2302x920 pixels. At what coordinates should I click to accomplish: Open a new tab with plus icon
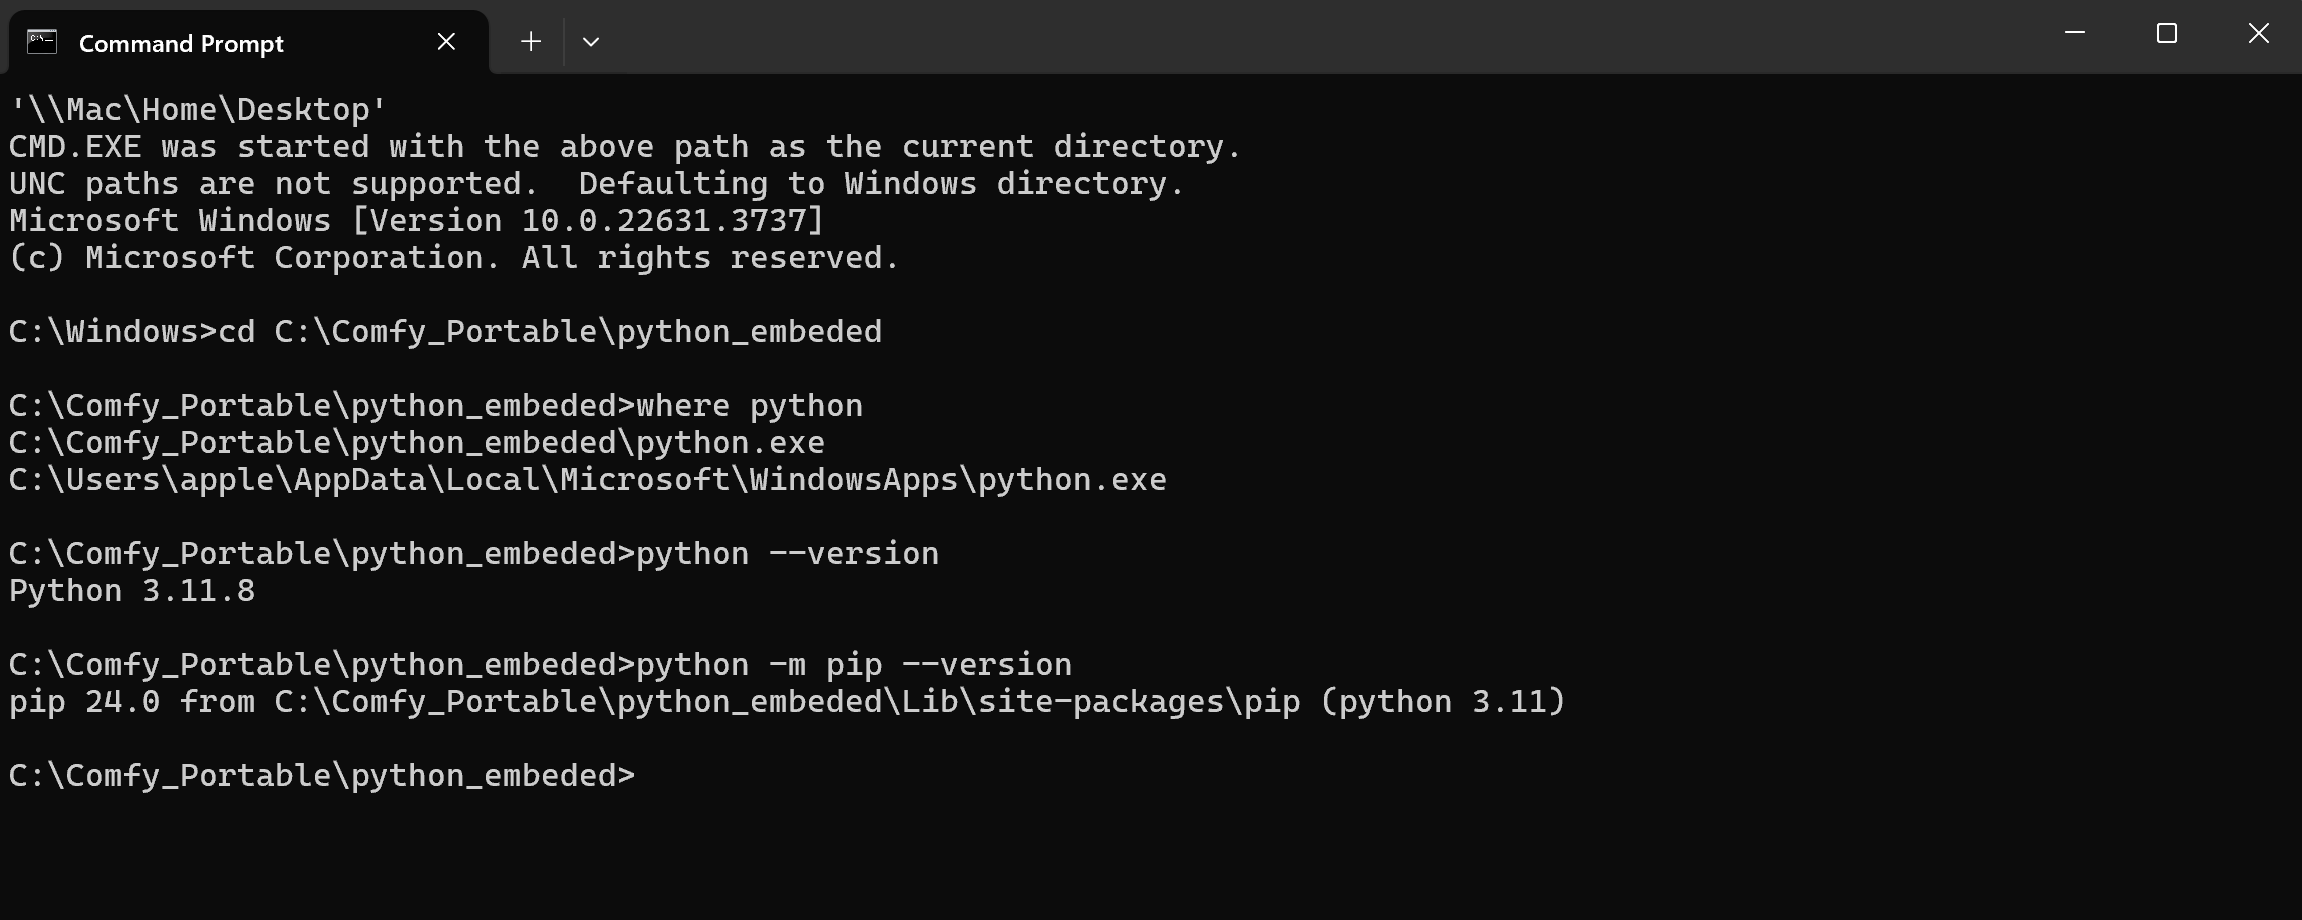pyautogui.click(x=531, y=42)
